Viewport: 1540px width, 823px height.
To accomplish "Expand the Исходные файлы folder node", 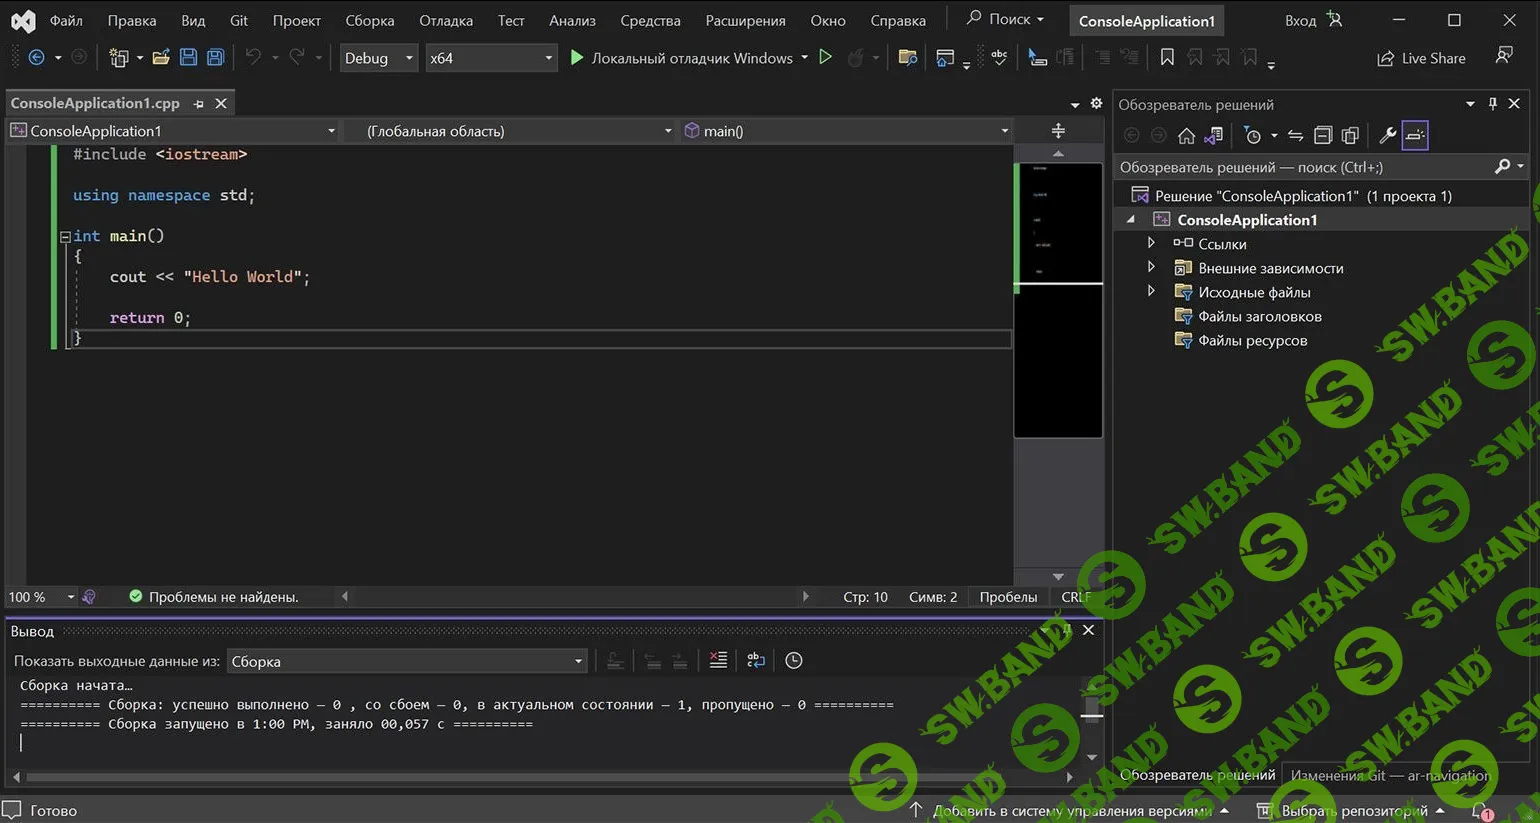I will pos(1151,292).
